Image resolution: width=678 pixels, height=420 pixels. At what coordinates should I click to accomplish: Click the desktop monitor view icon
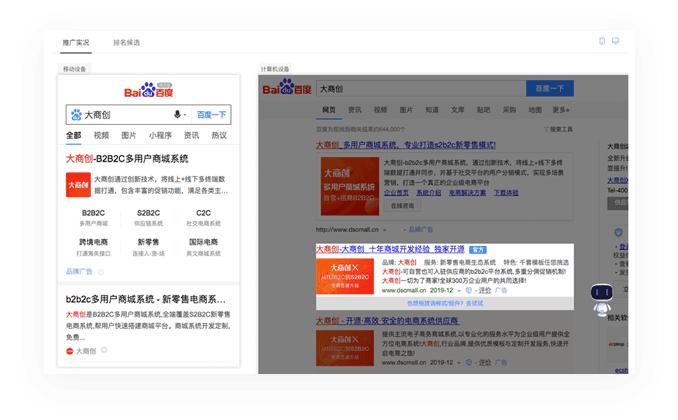click(615, 42)
